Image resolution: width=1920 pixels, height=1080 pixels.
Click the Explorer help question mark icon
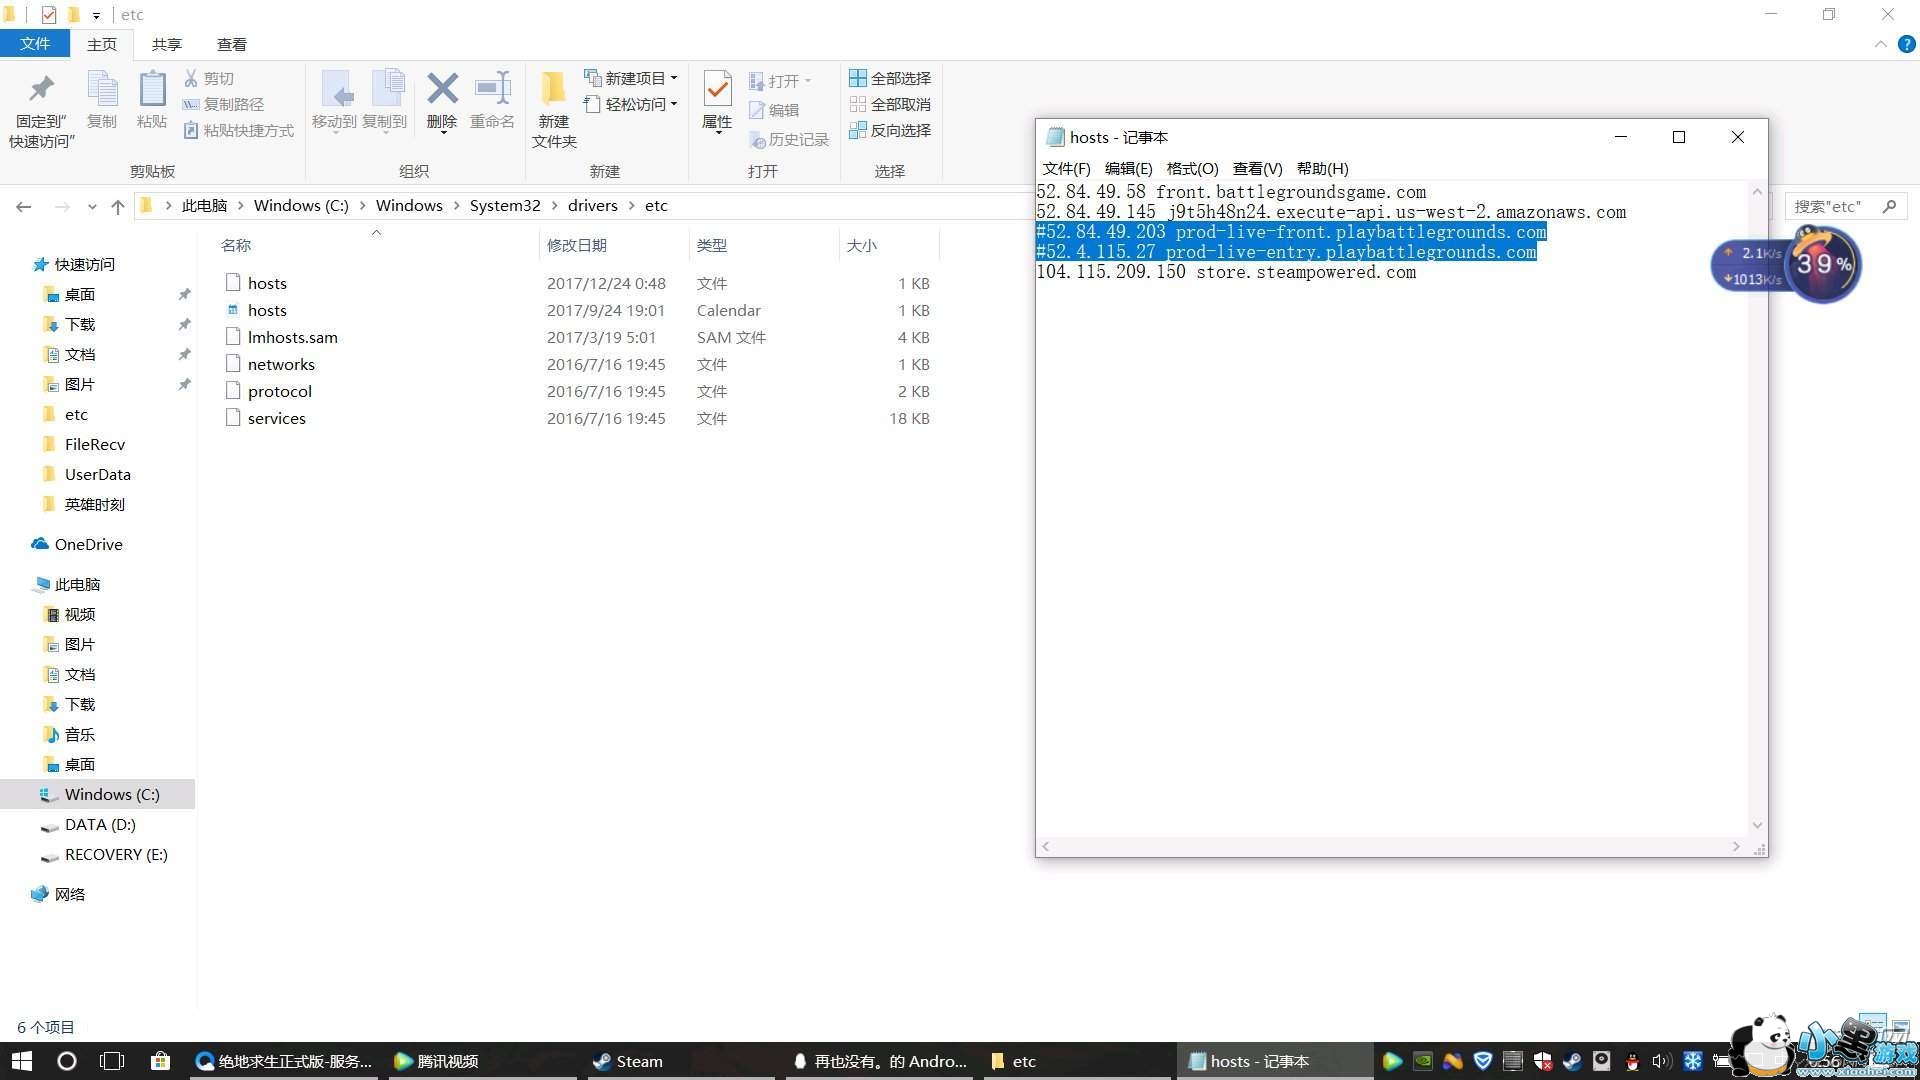(1907, 44)
